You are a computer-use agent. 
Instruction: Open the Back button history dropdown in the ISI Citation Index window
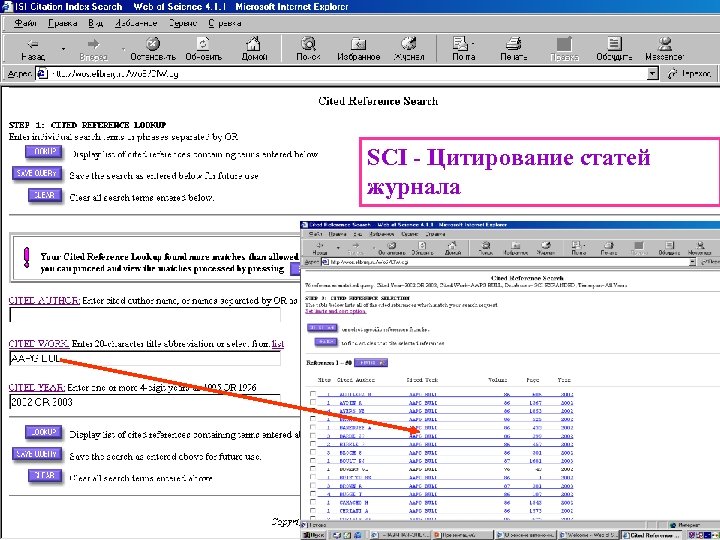click(63, 48)
